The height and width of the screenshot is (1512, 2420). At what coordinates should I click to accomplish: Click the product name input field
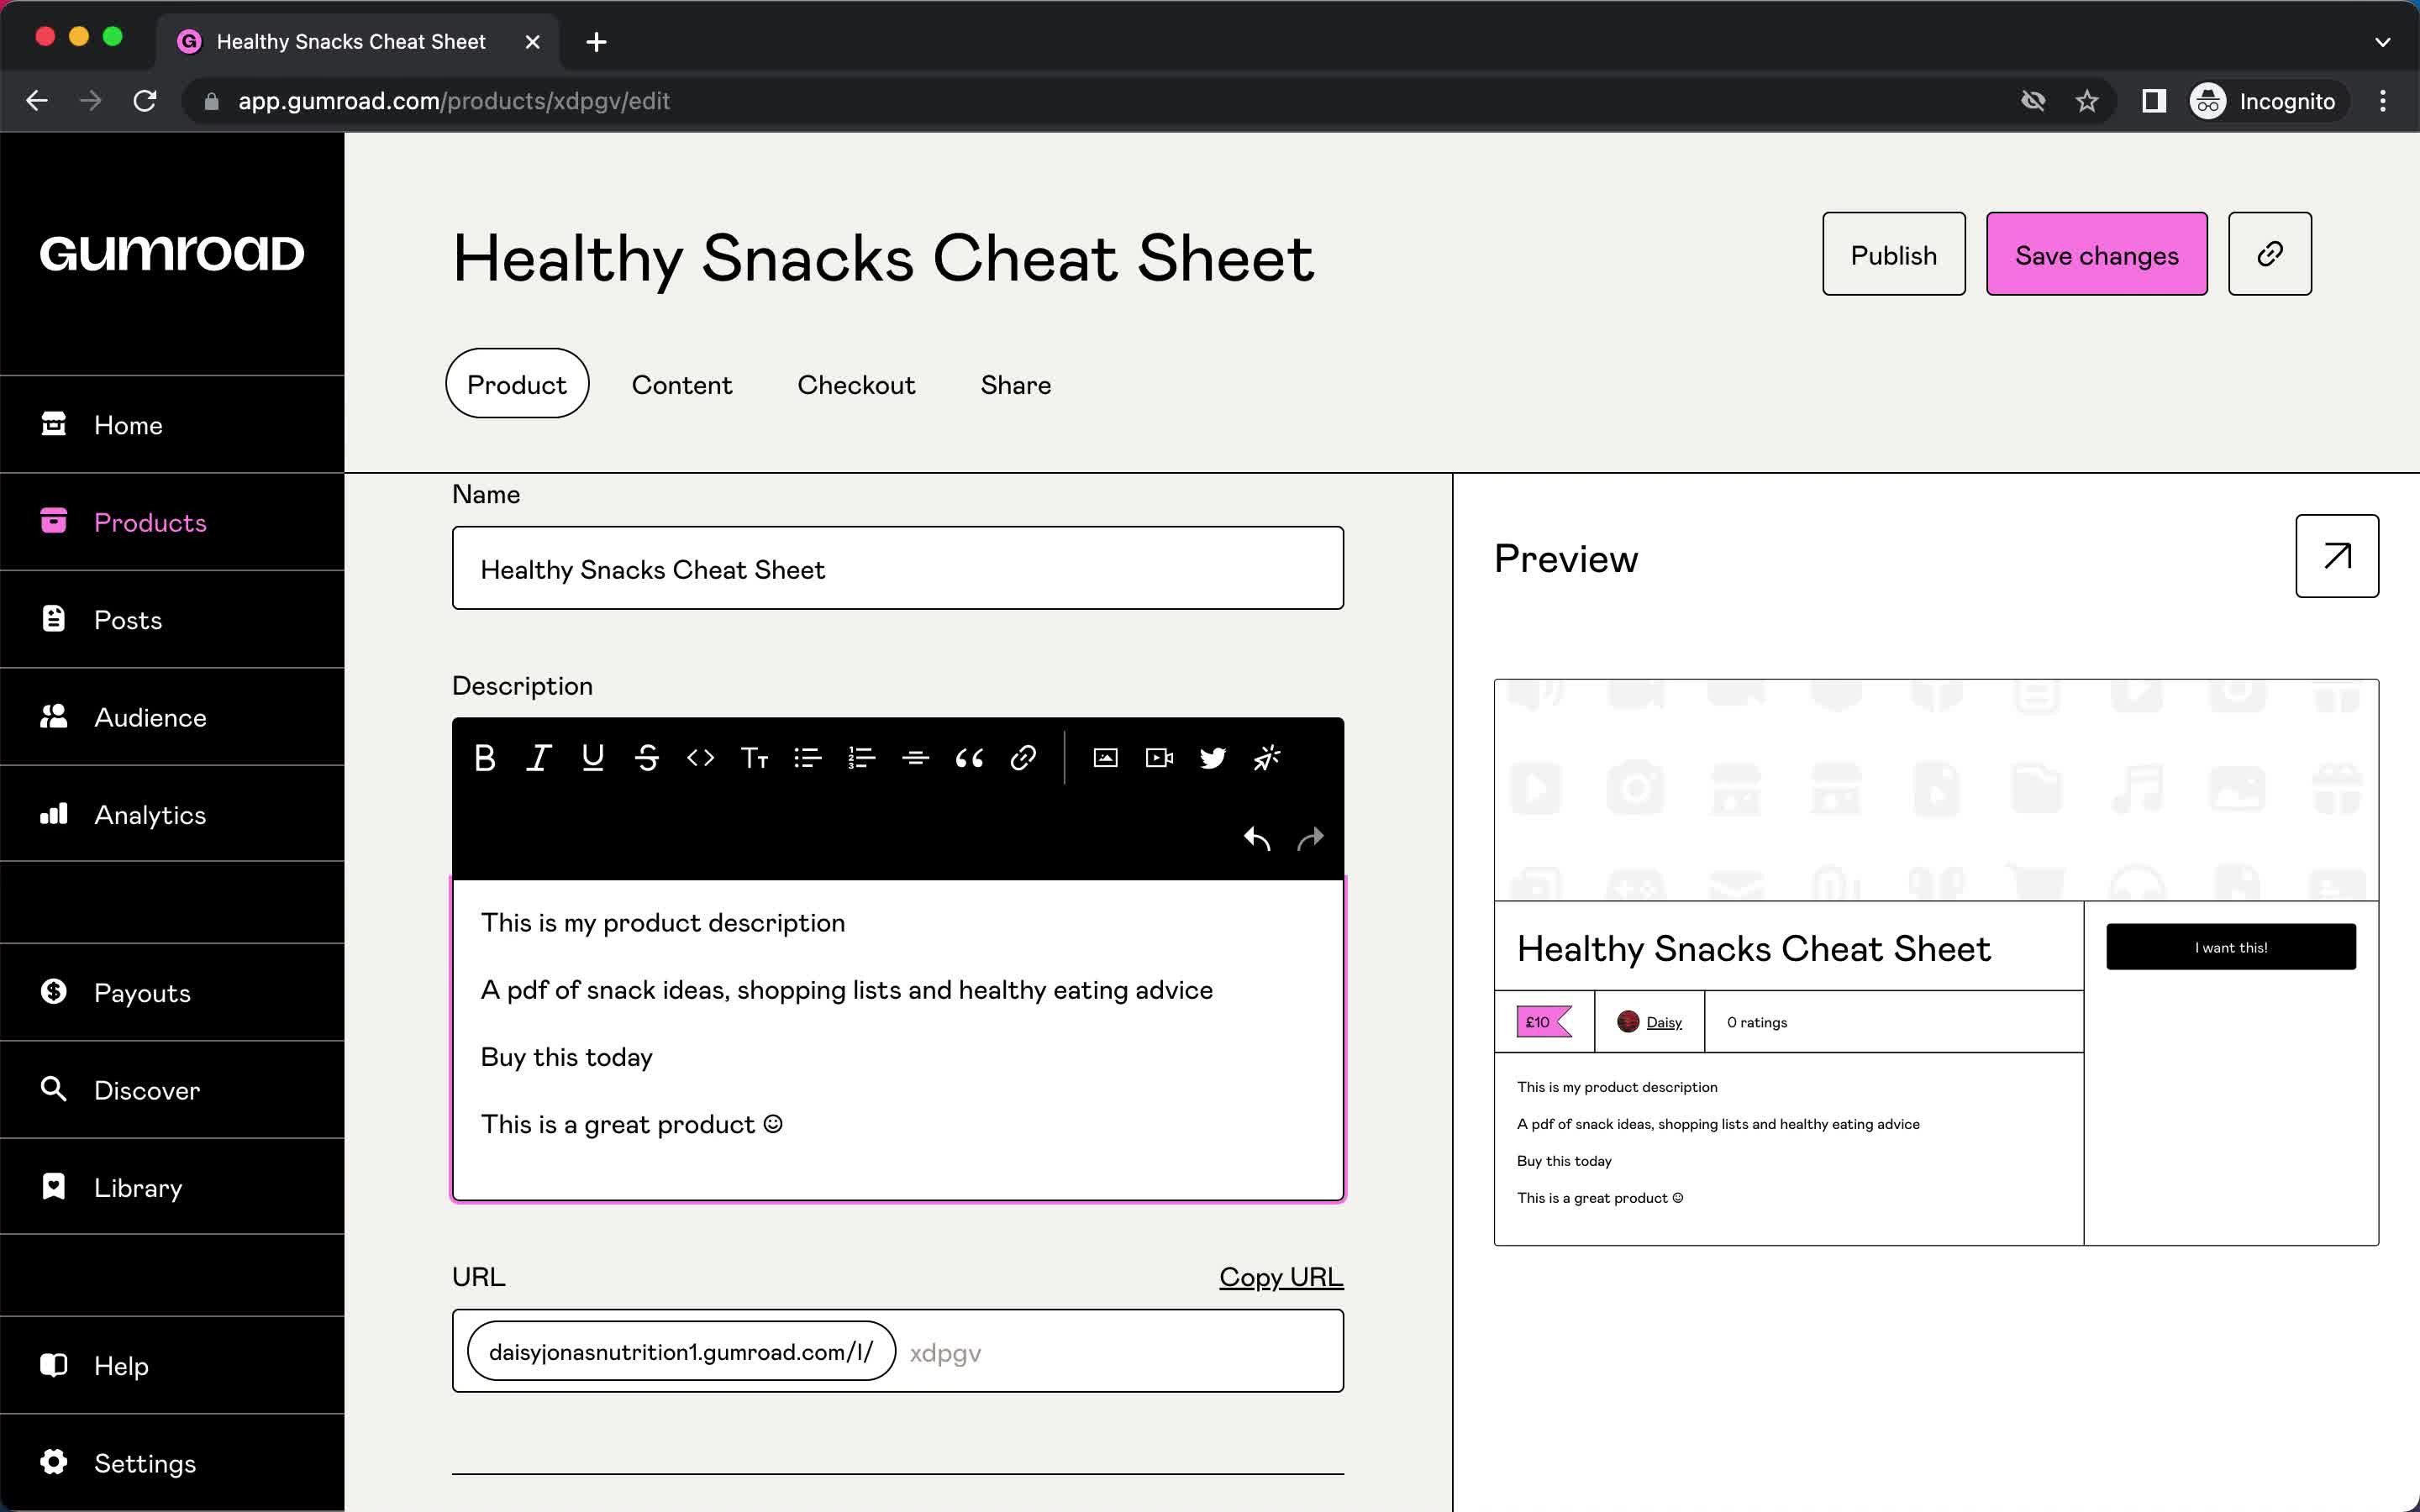click(897, 566)
